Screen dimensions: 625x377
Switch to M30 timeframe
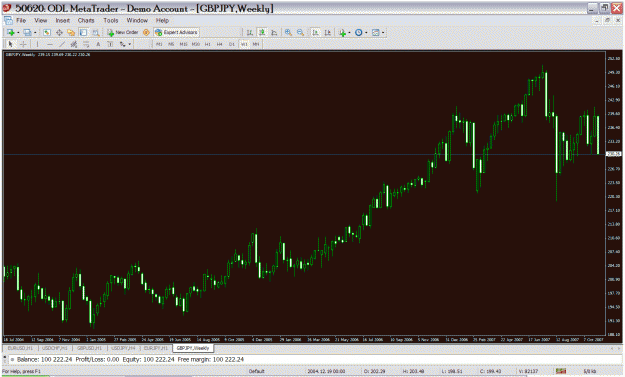pos(196,44)
